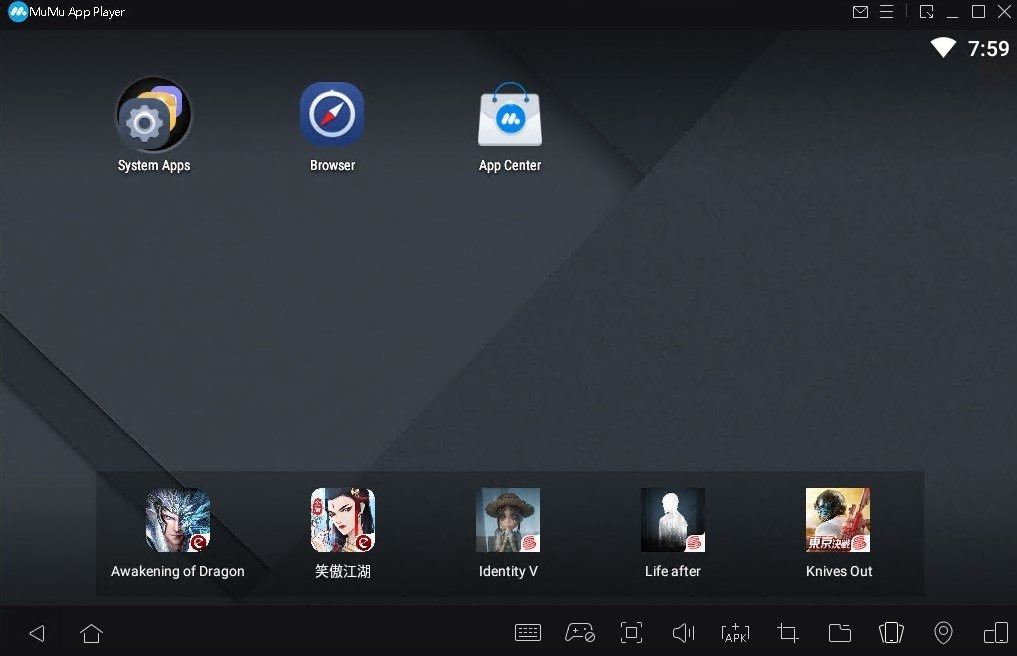Open the App Center
1017x656 pixels.
(x=510, y=114)
